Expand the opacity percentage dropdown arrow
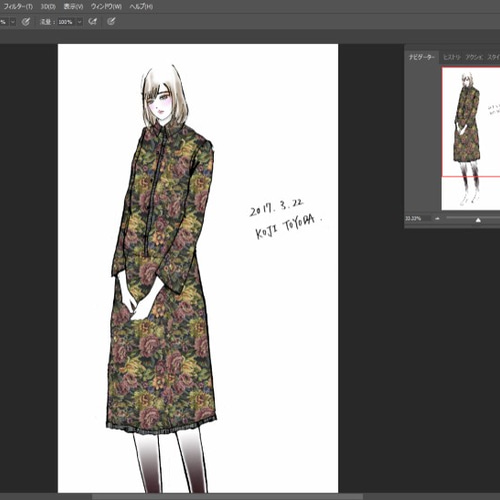 13,22
